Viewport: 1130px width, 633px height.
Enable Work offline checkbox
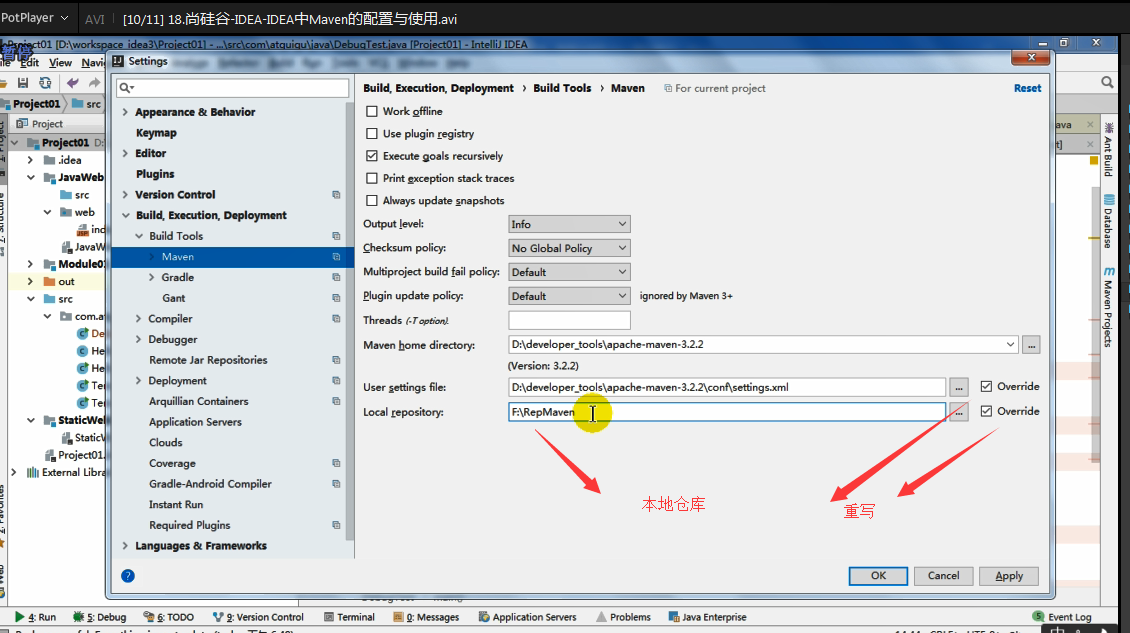372,111
